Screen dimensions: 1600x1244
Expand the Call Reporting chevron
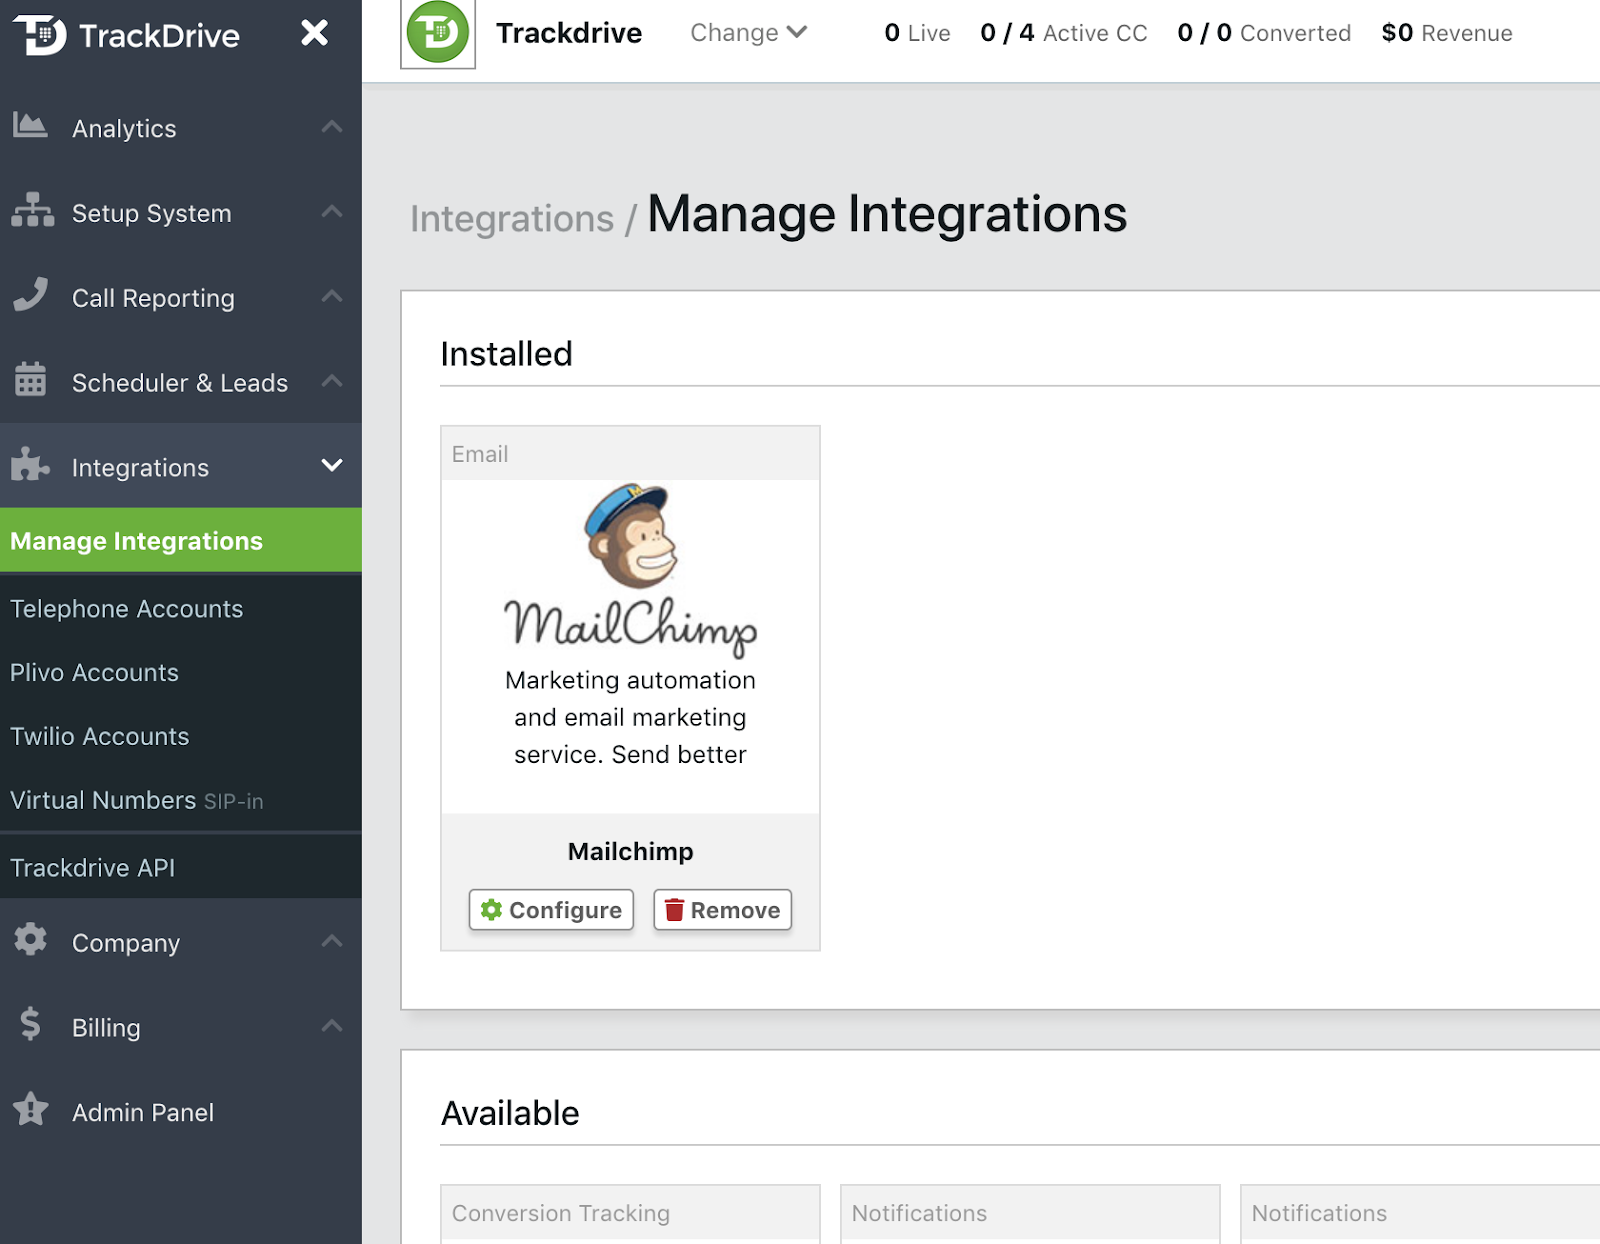[x=332, y=297]
